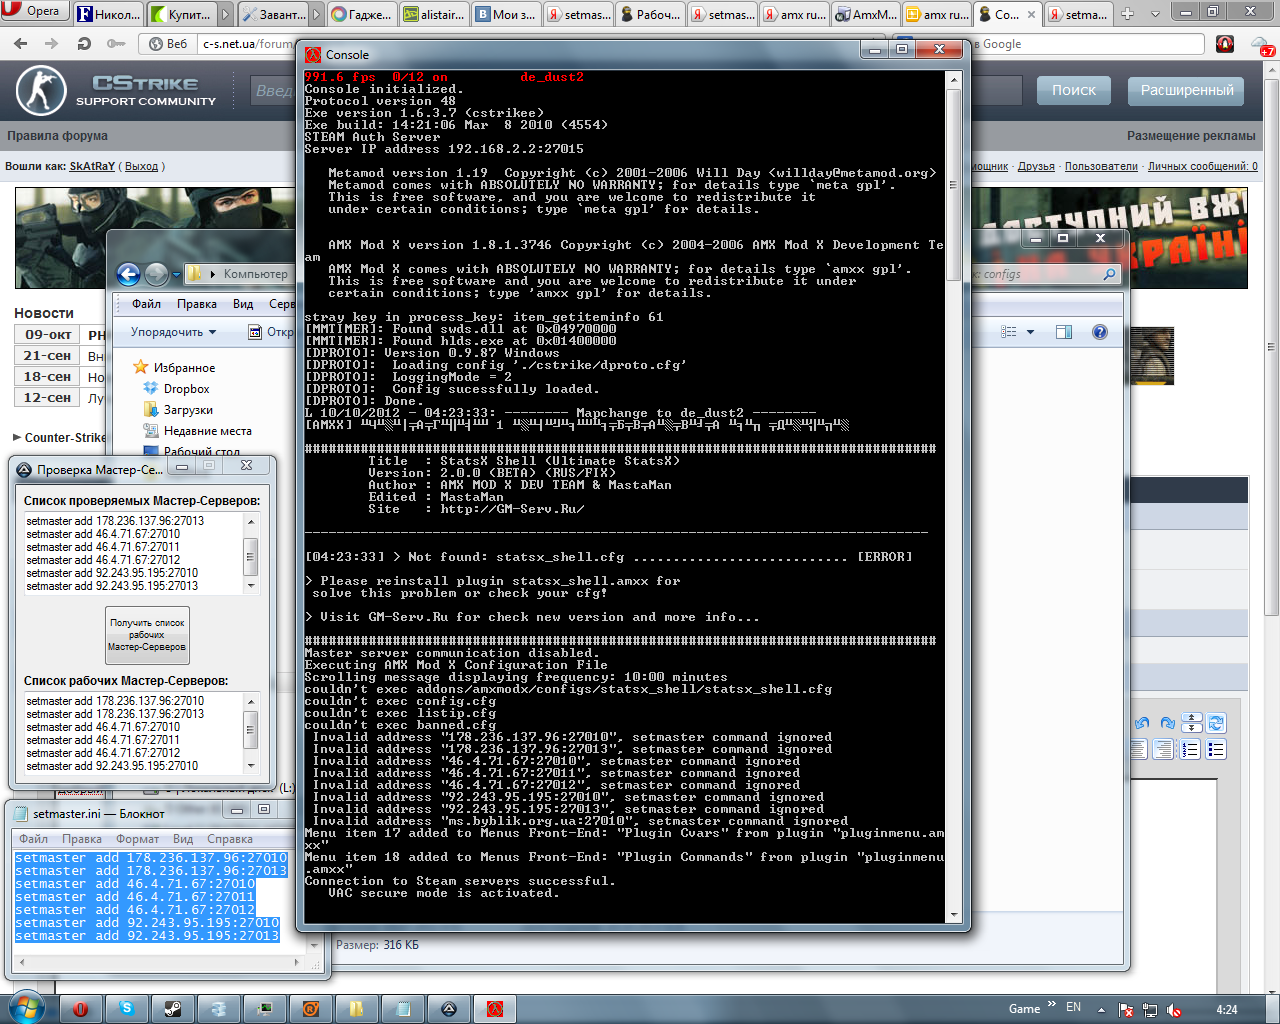Click the forum editor undo icon
The height and width of the screenshot is (1024, 1280).
pyautogui.click(x=1142, y=723)
